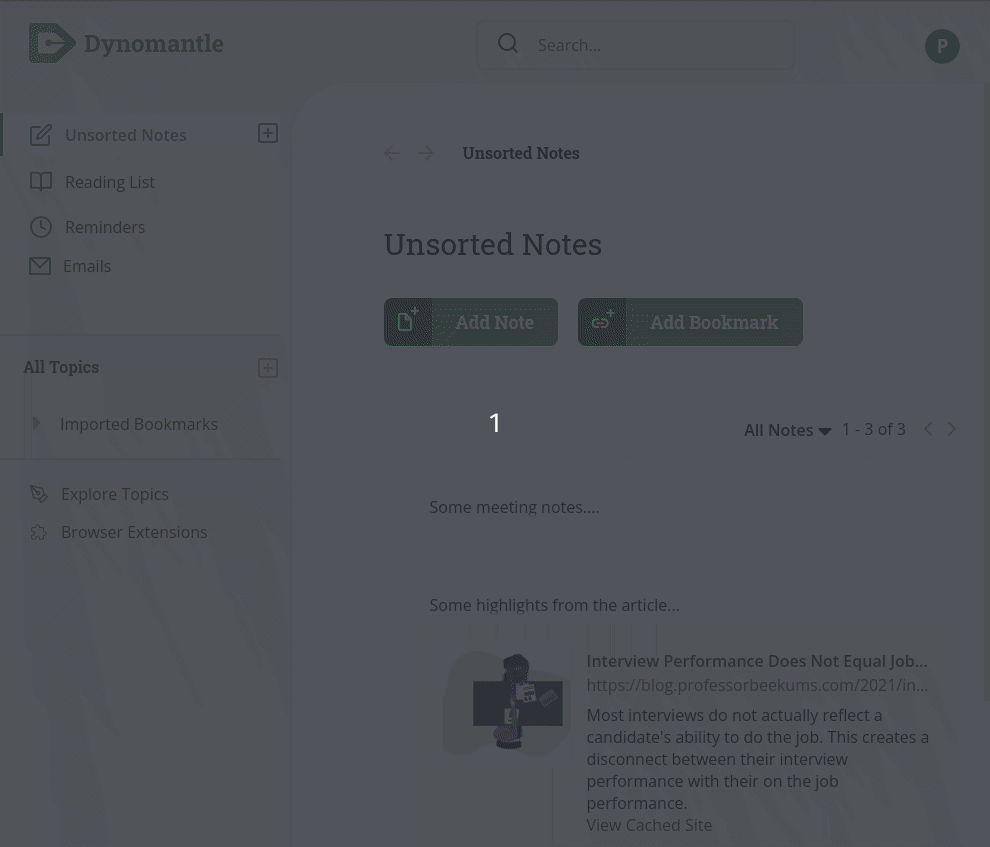990x847 pixels.
Task: Click the Add Bookmark button label
Action: (x=714, y=322)
